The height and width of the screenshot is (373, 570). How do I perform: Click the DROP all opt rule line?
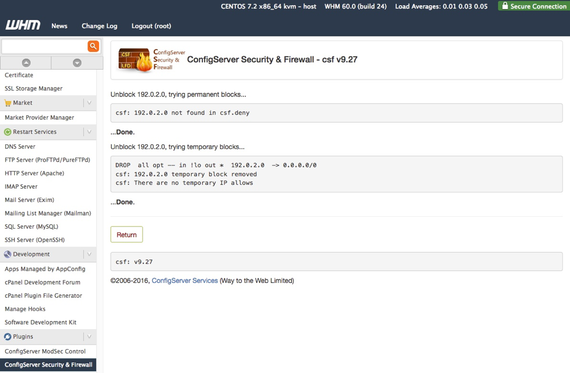(x=216, y=165)
